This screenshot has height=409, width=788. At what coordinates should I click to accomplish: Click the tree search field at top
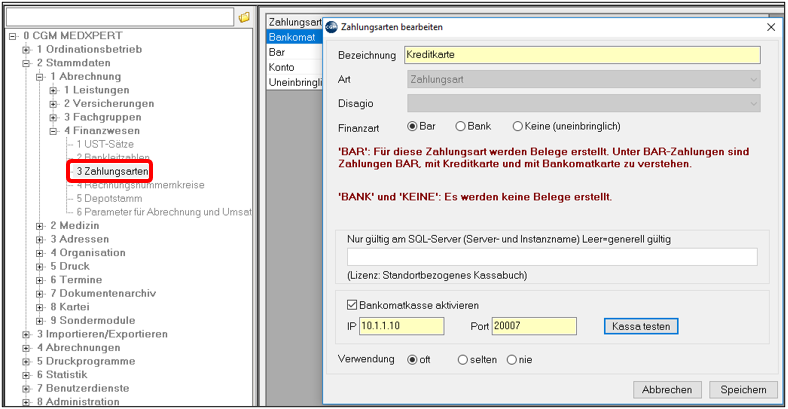[x=120, y=17]
